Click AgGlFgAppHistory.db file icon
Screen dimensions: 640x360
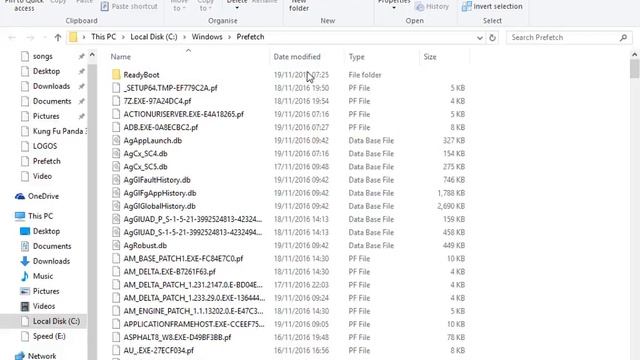116,193
